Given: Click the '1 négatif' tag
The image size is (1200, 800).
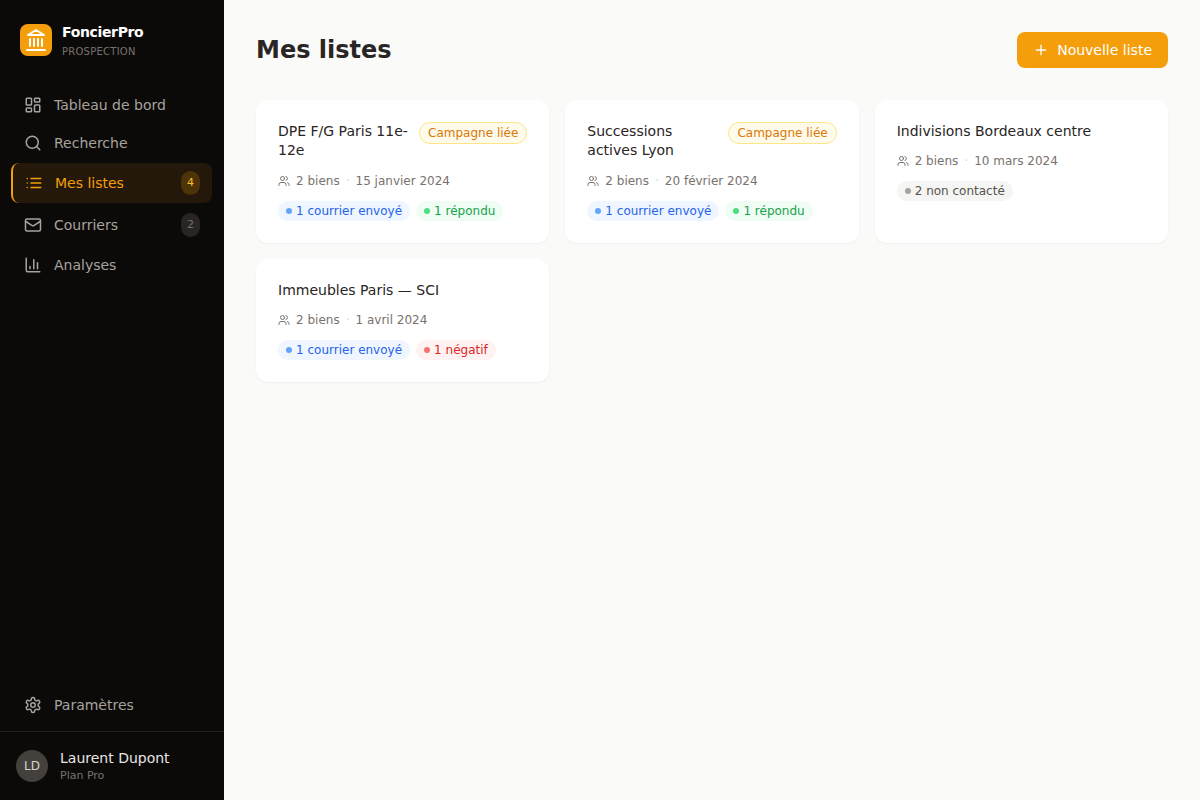Looking at the screenshot, I should point(456,350).
